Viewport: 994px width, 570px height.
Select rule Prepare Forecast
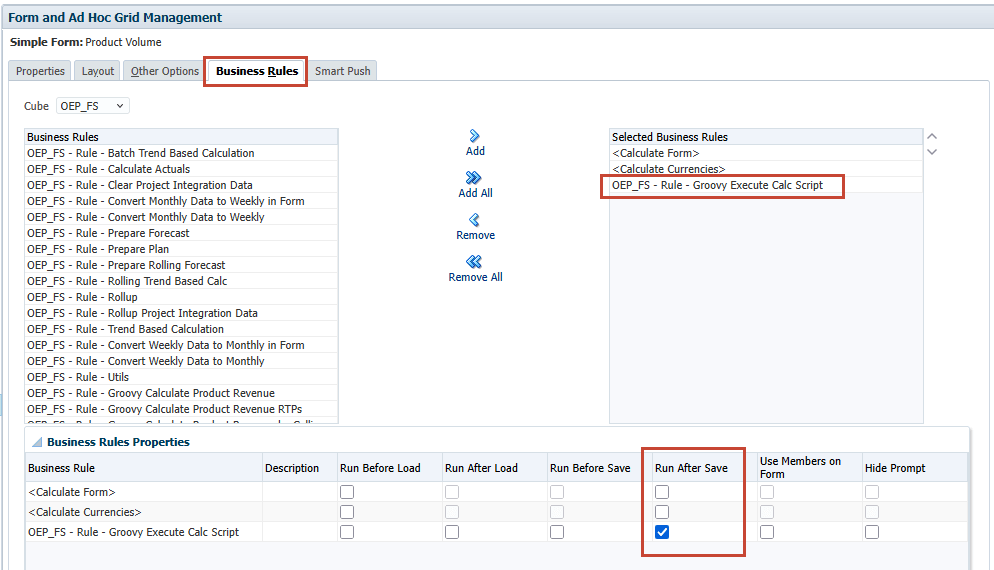tap(181, 233)
